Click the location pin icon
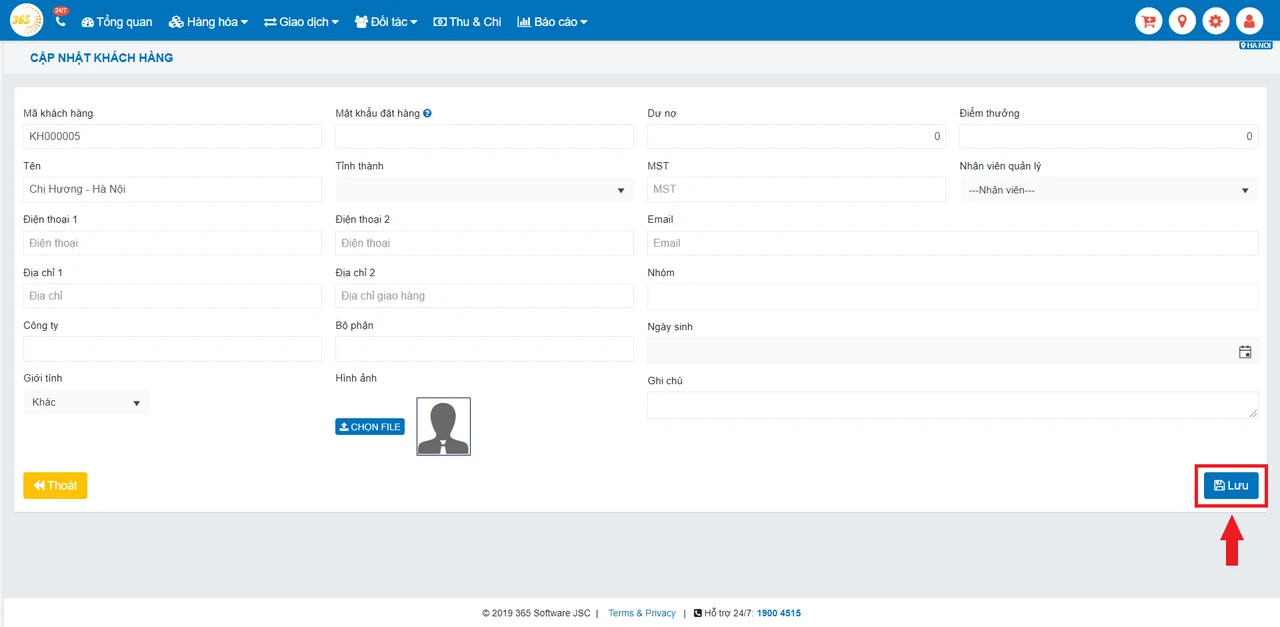1280x627 pixels. click(x=1182, y=21)
